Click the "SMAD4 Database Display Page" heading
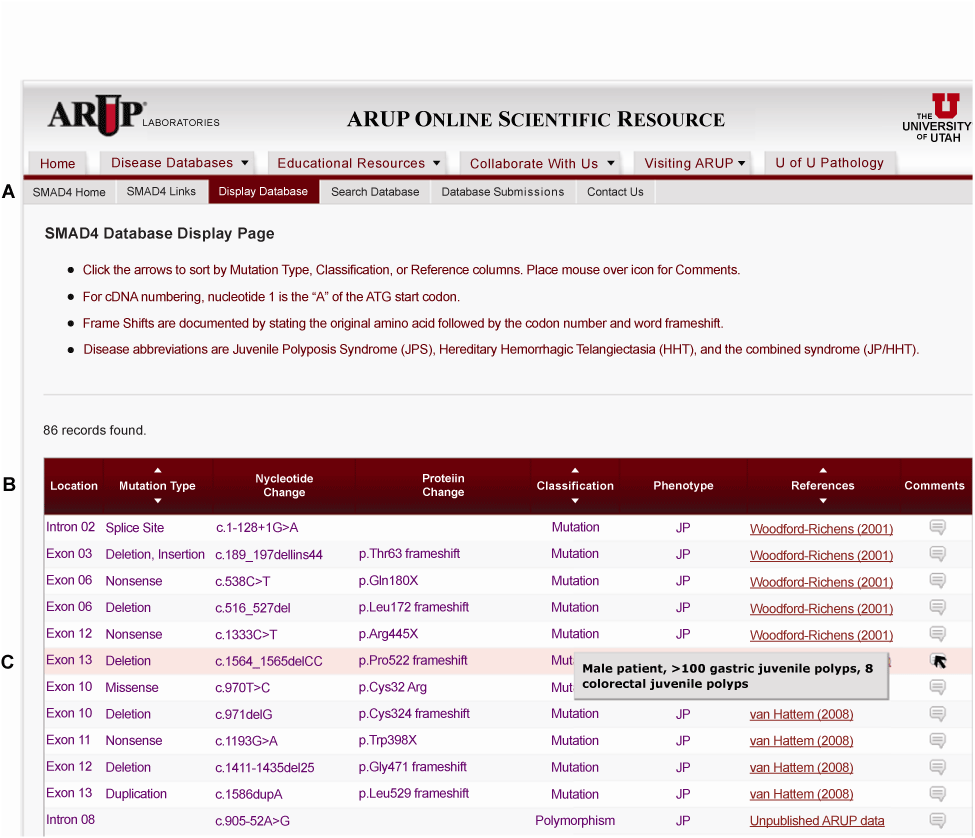Image resolution: width=975 pixels, height=838 pixels. (x=159, y=234)
